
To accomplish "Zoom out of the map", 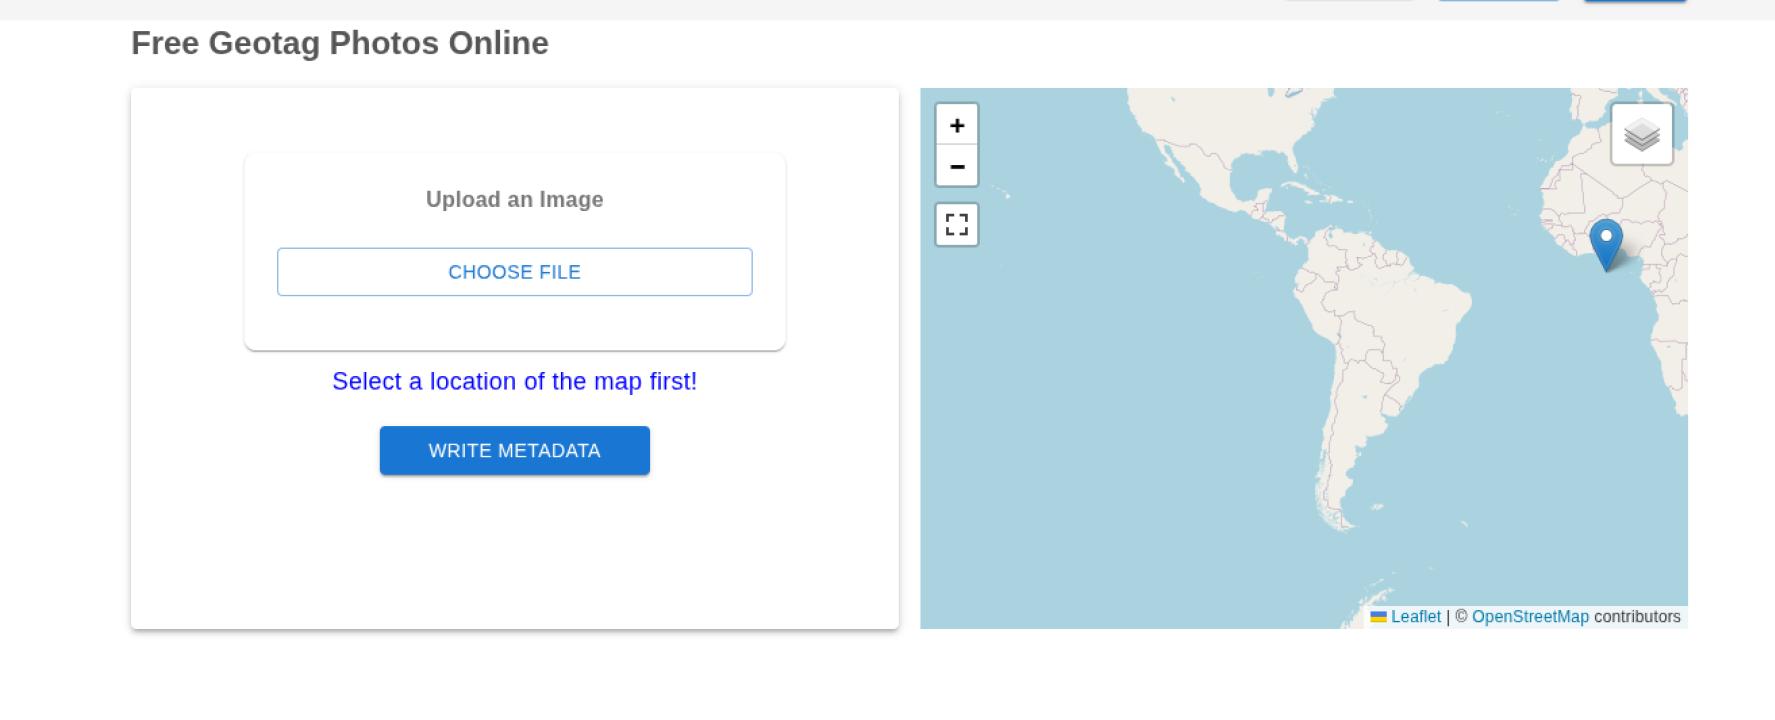I will (957, 166).
